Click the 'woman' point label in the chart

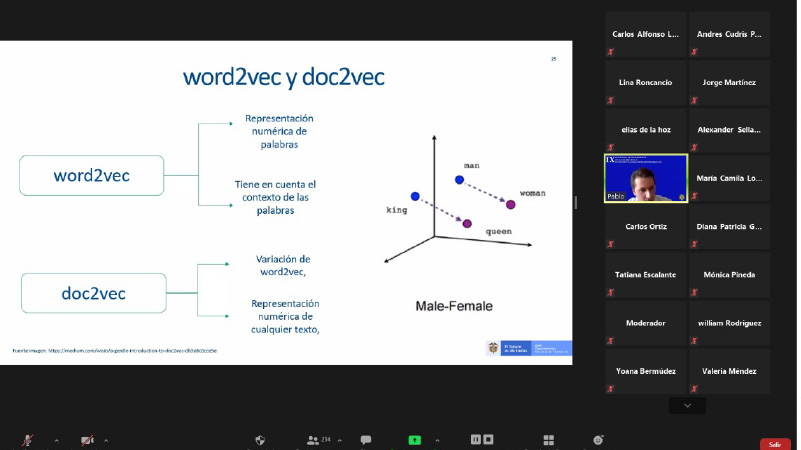(532, 193)
